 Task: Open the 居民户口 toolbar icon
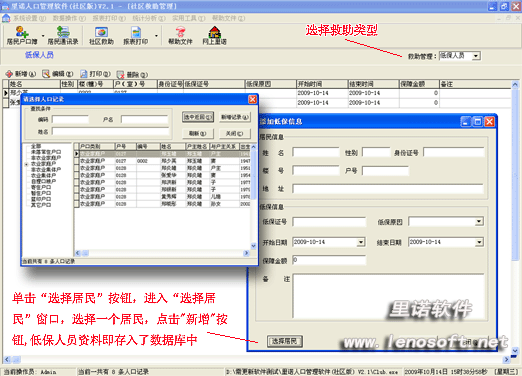pyautogui.click(x=22, y=32)
